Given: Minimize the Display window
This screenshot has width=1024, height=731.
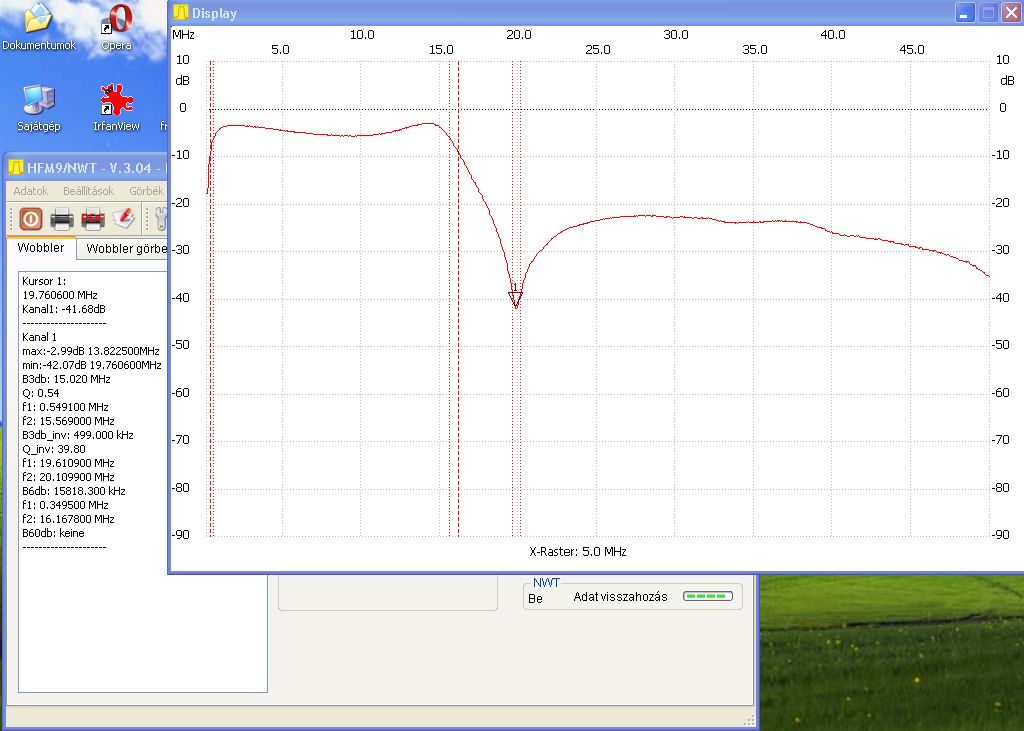Looking at the screenshot, I should coord(965,13).
